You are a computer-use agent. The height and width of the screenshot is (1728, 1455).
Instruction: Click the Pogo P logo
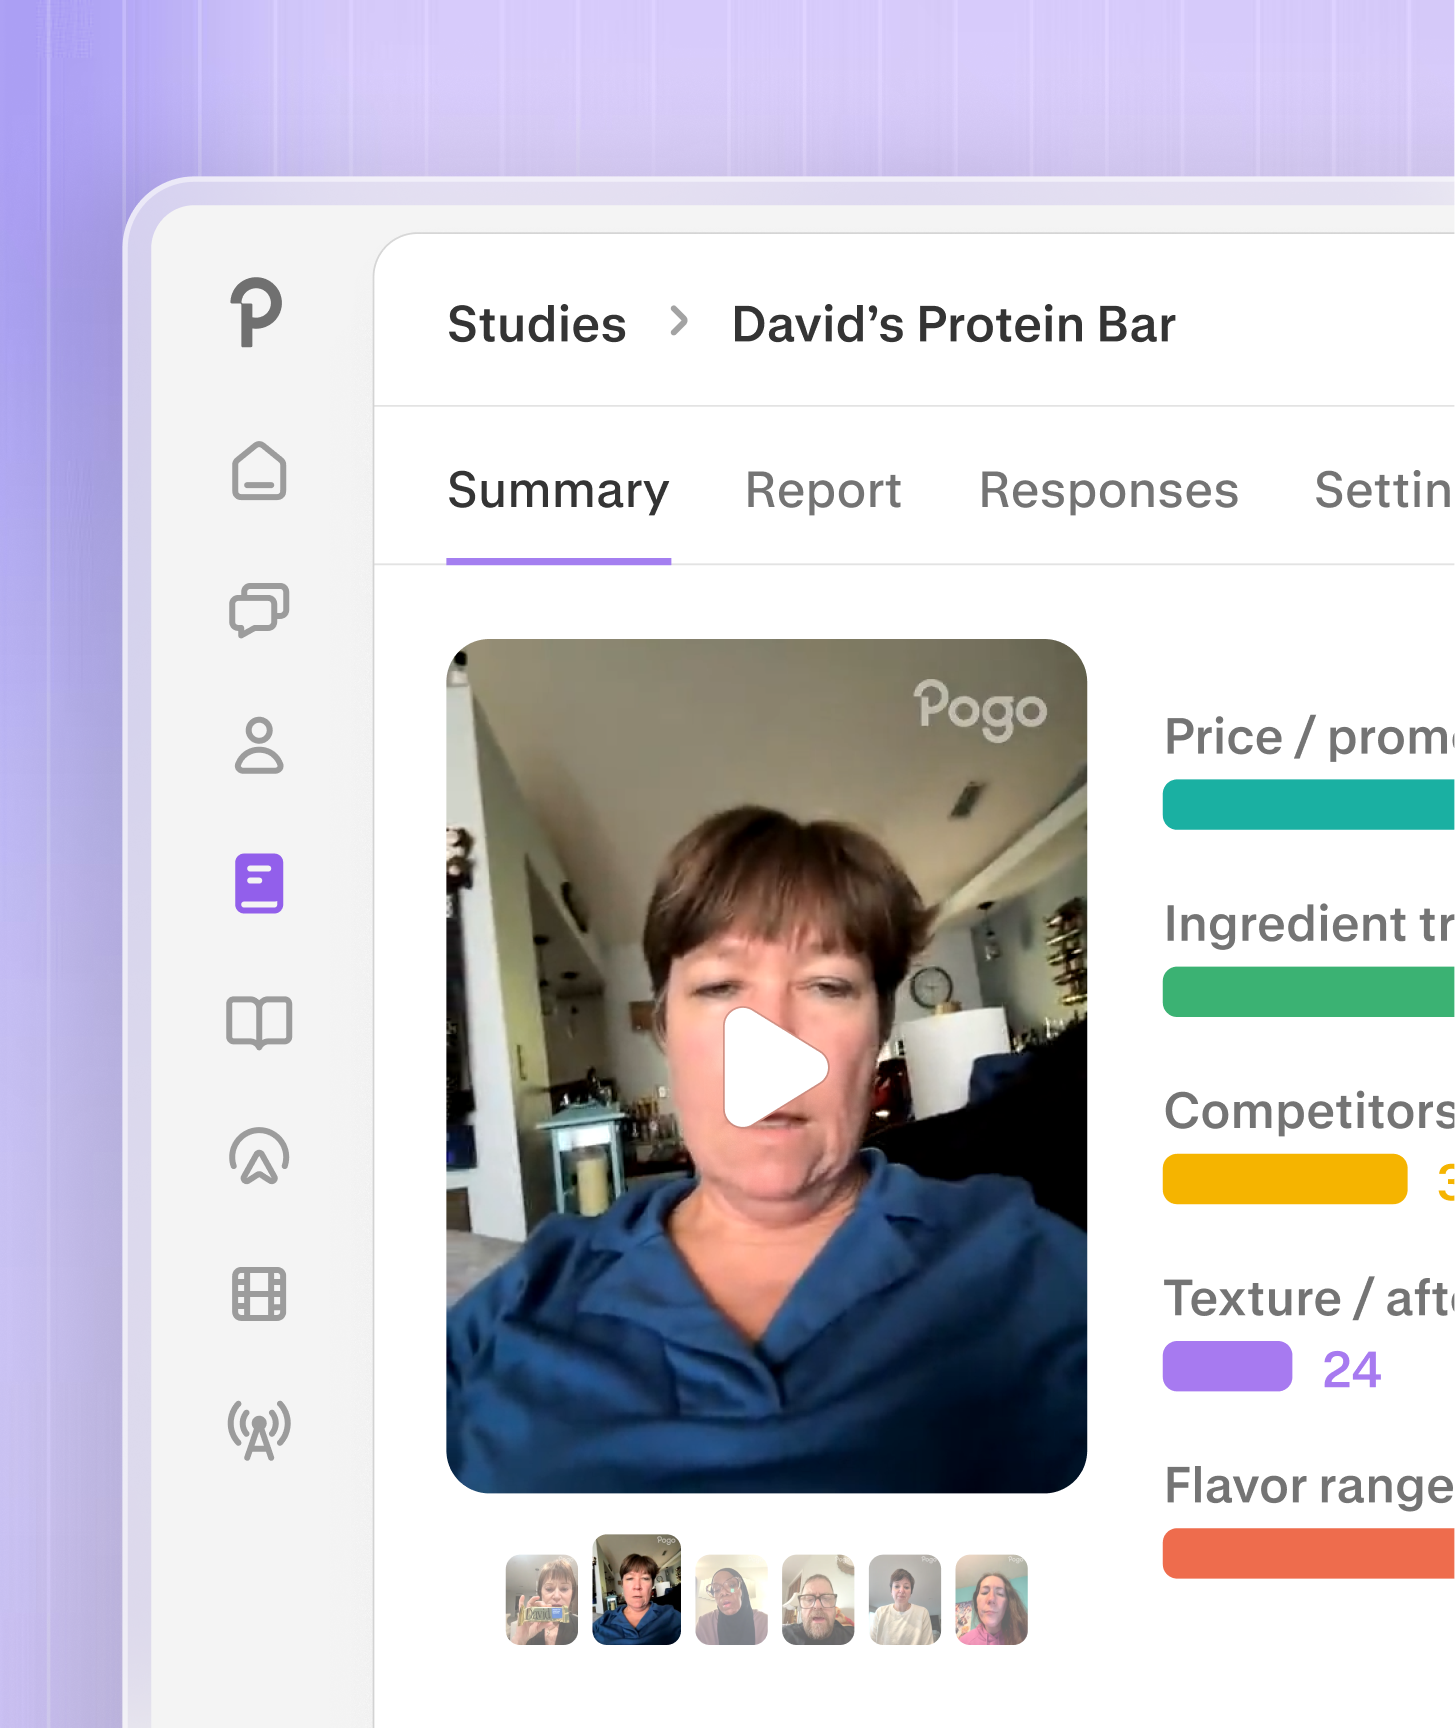pyautogui.click(x=257, y=313)
